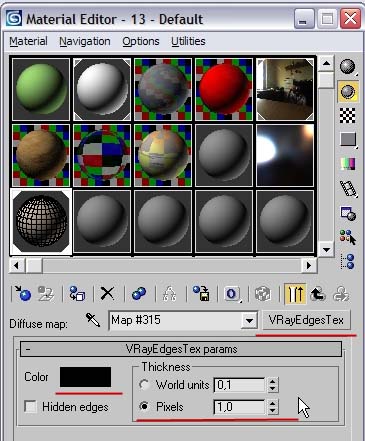
Task: Click the Put to Library icon
Action: (x=201, y=293)
